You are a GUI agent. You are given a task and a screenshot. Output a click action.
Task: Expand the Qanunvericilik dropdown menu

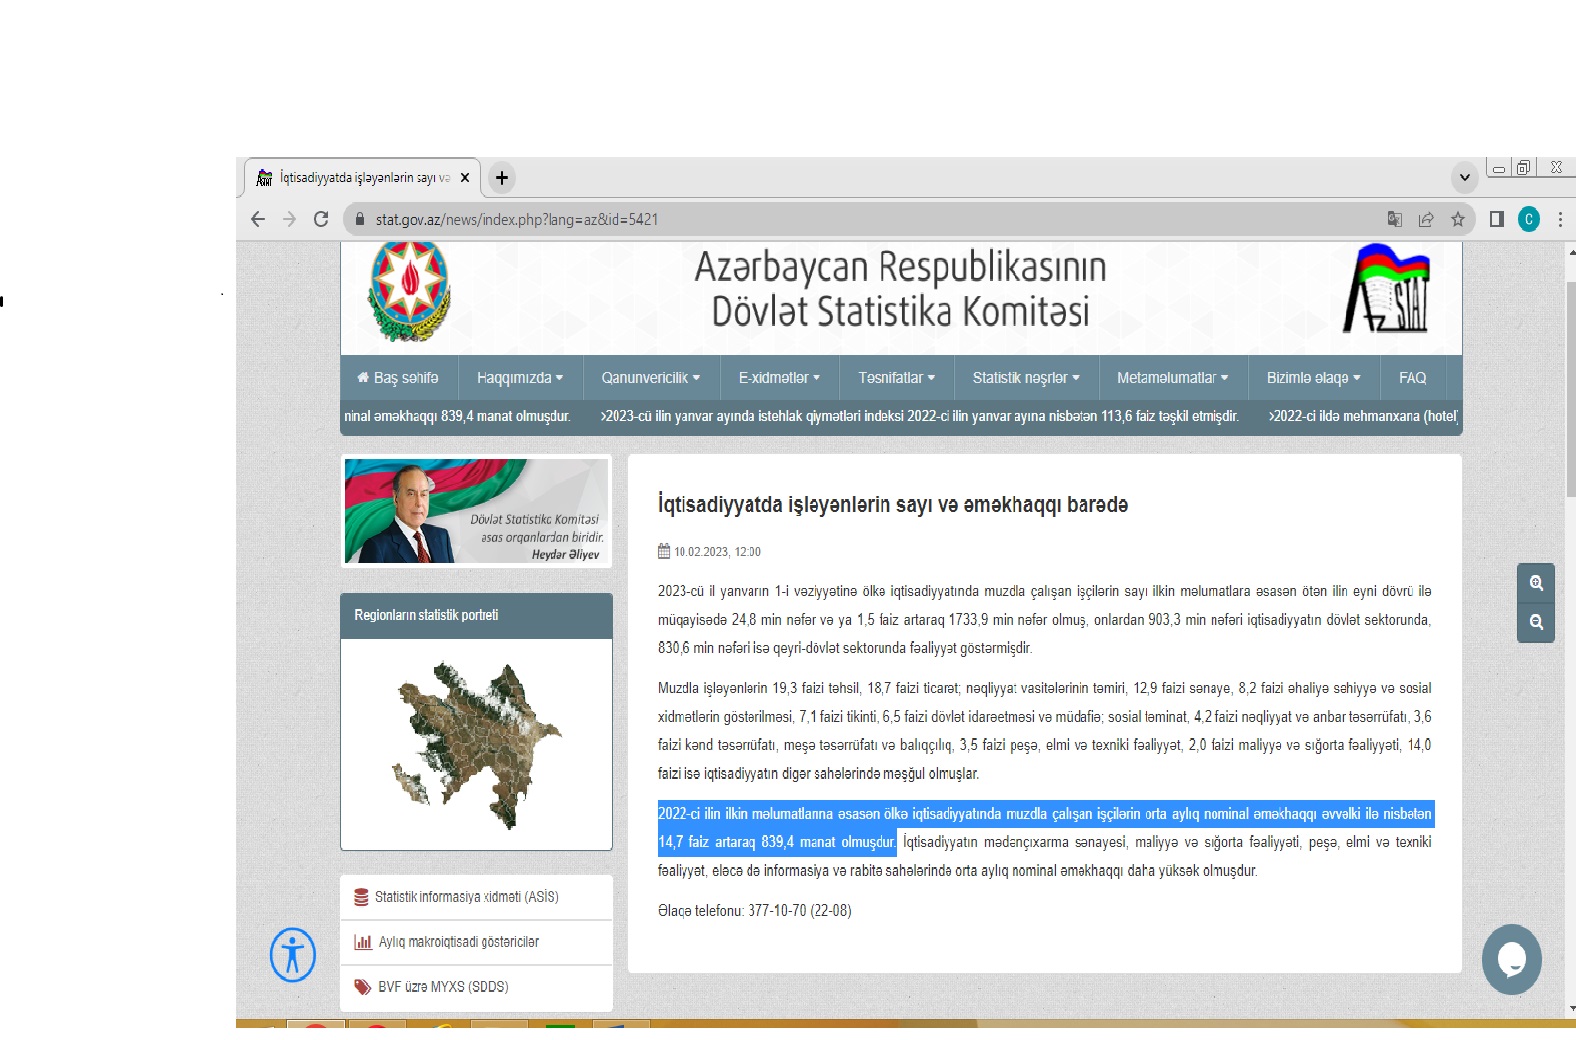[650, 378]
